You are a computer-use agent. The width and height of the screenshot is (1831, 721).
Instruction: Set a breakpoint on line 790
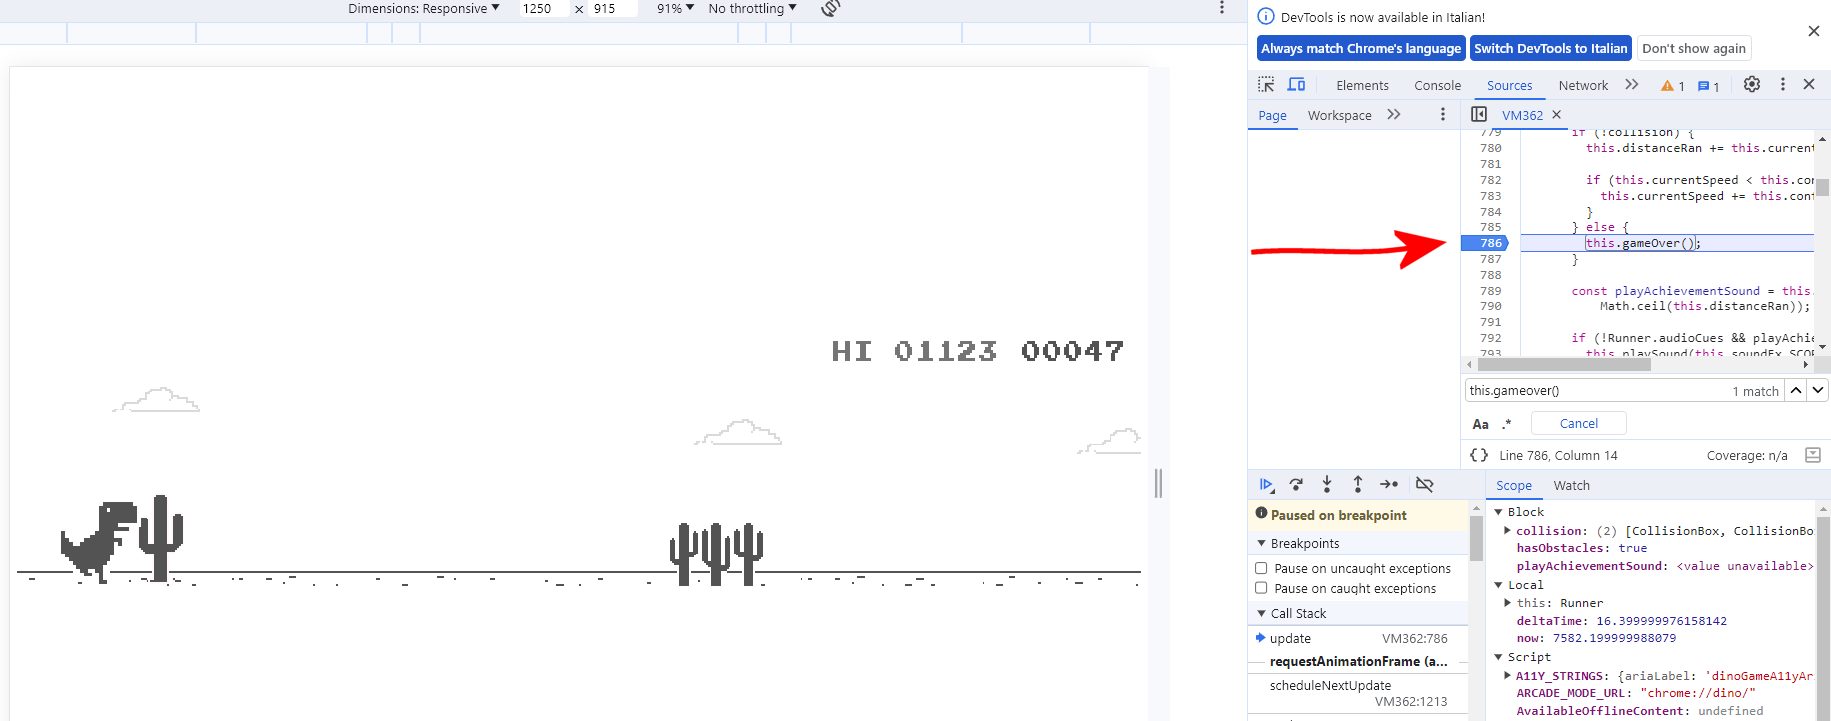[x=1491, y=306]
